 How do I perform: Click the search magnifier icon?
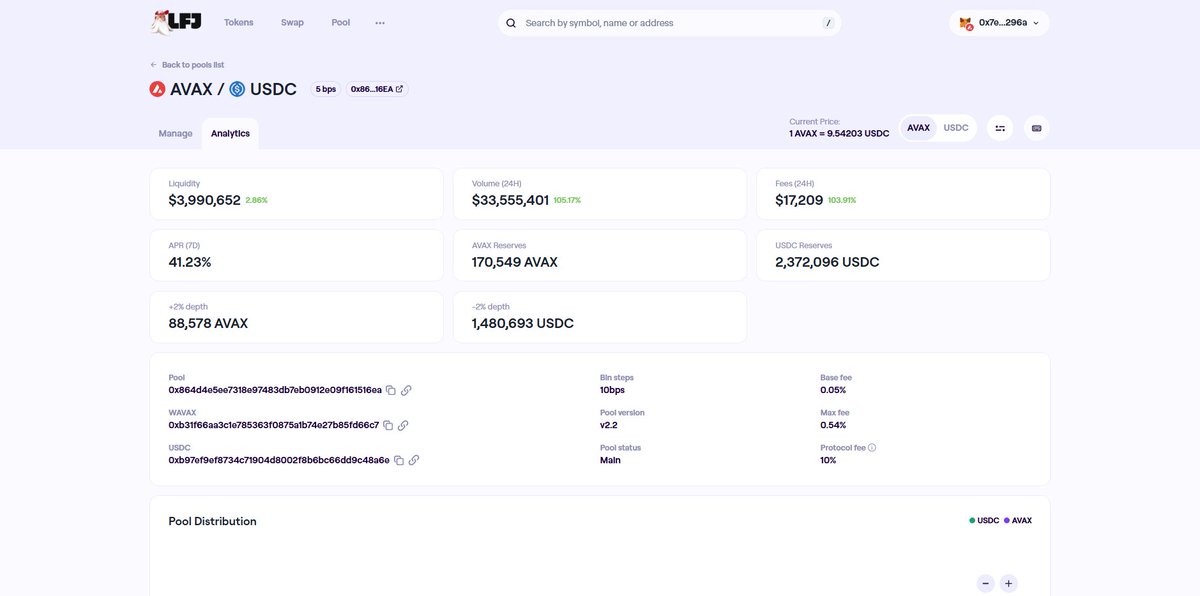(511, 23)
